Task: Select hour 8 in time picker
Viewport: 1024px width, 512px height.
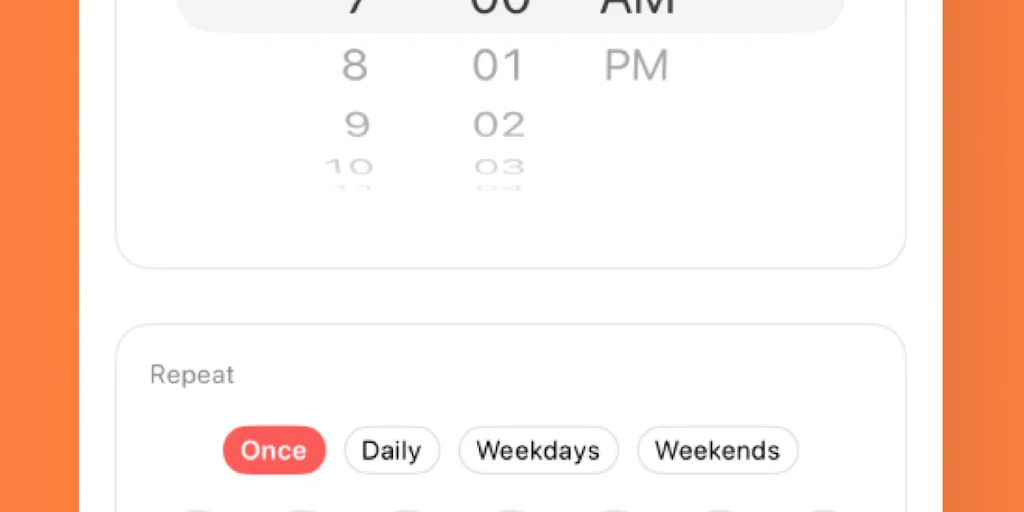Action: click(x=355, y=66)
